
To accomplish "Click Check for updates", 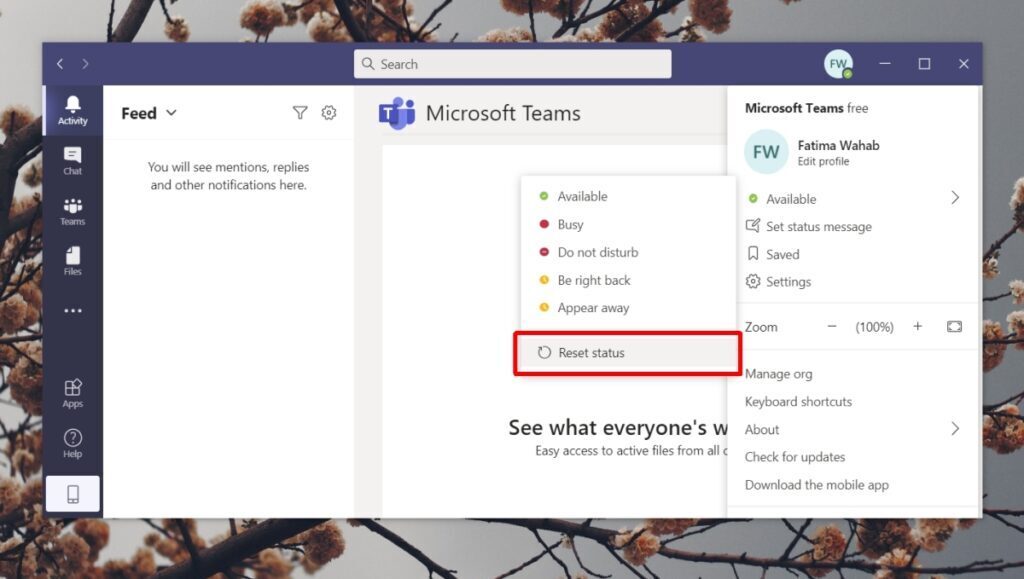I will coord(795,457).
